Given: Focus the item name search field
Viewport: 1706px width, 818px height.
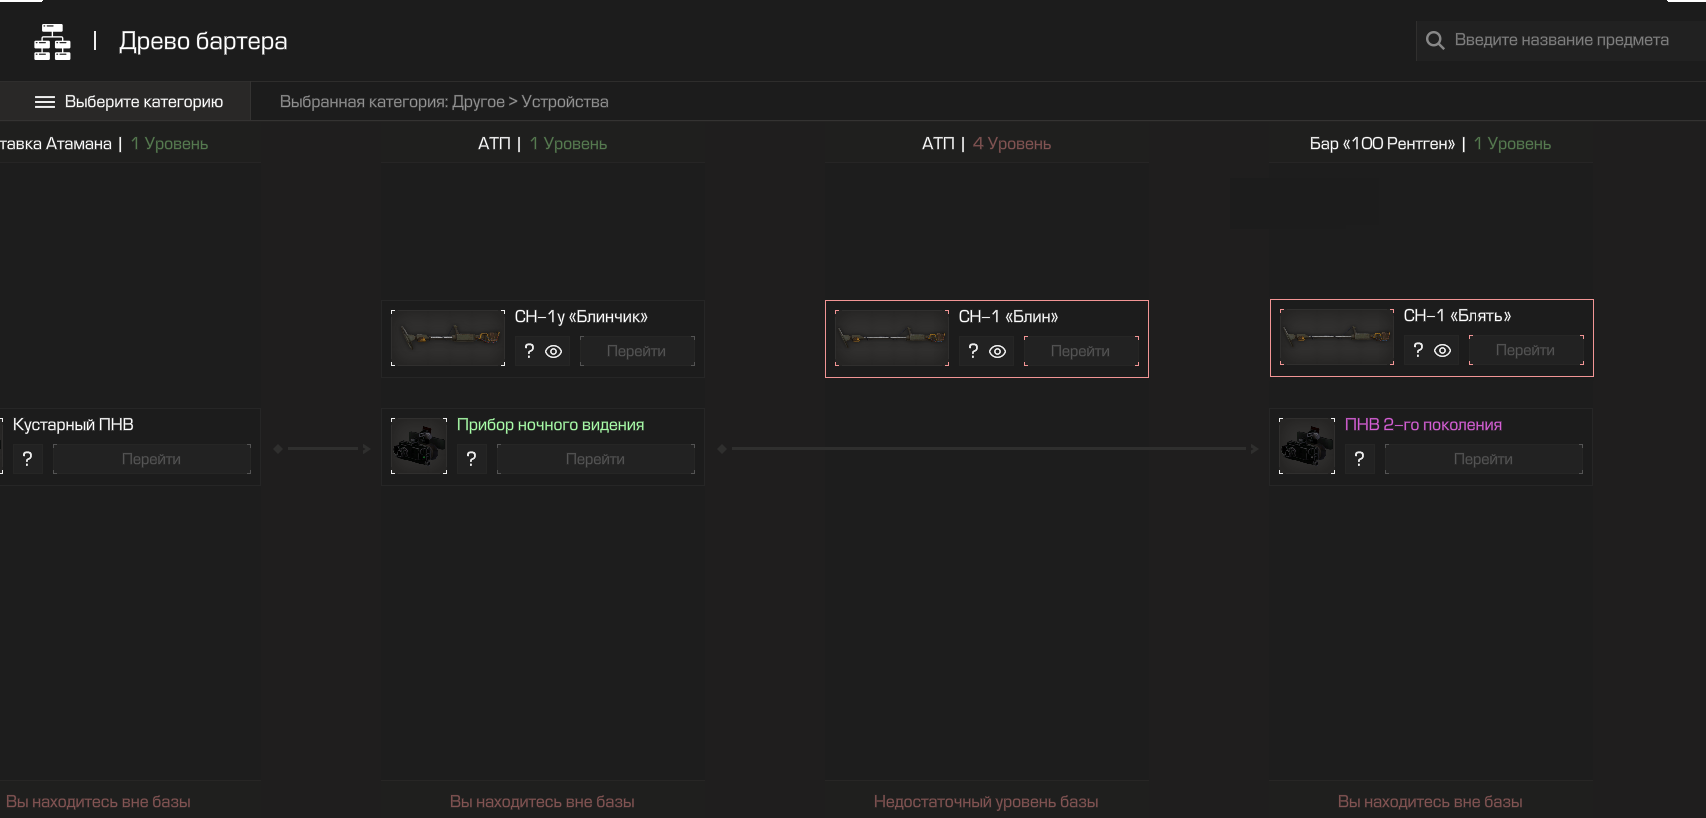Looking at the screenshot, I should click(x=1560, y=40).
